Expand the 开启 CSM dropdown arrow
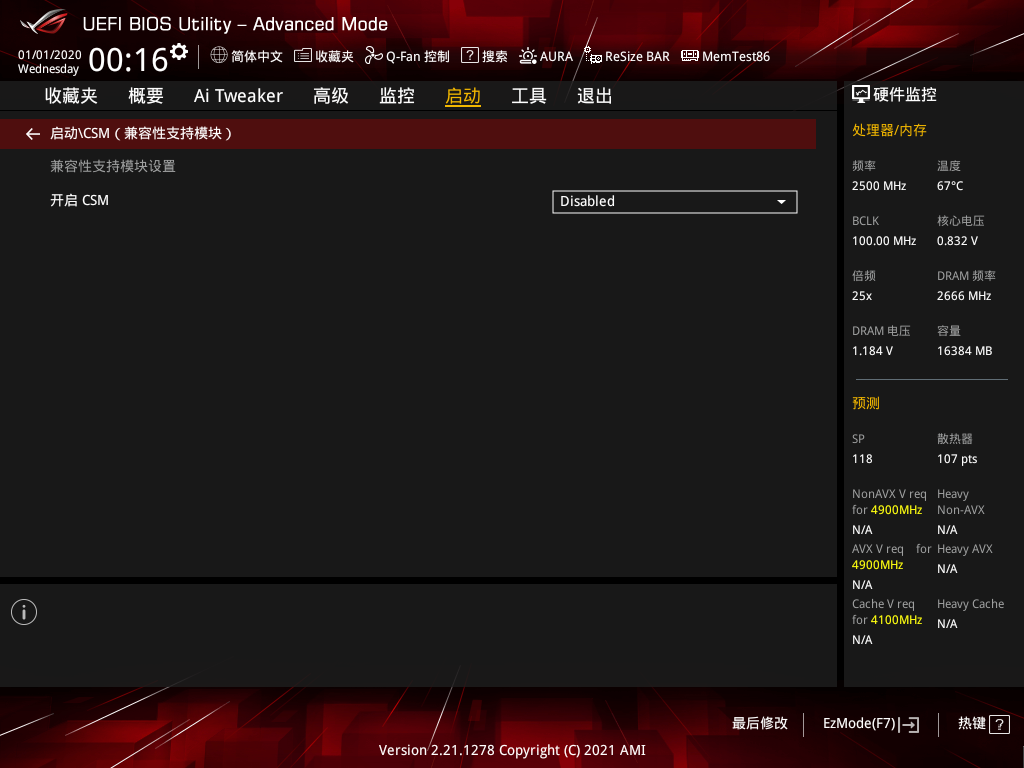This screenshot has height=768, width=1024. 781,202
